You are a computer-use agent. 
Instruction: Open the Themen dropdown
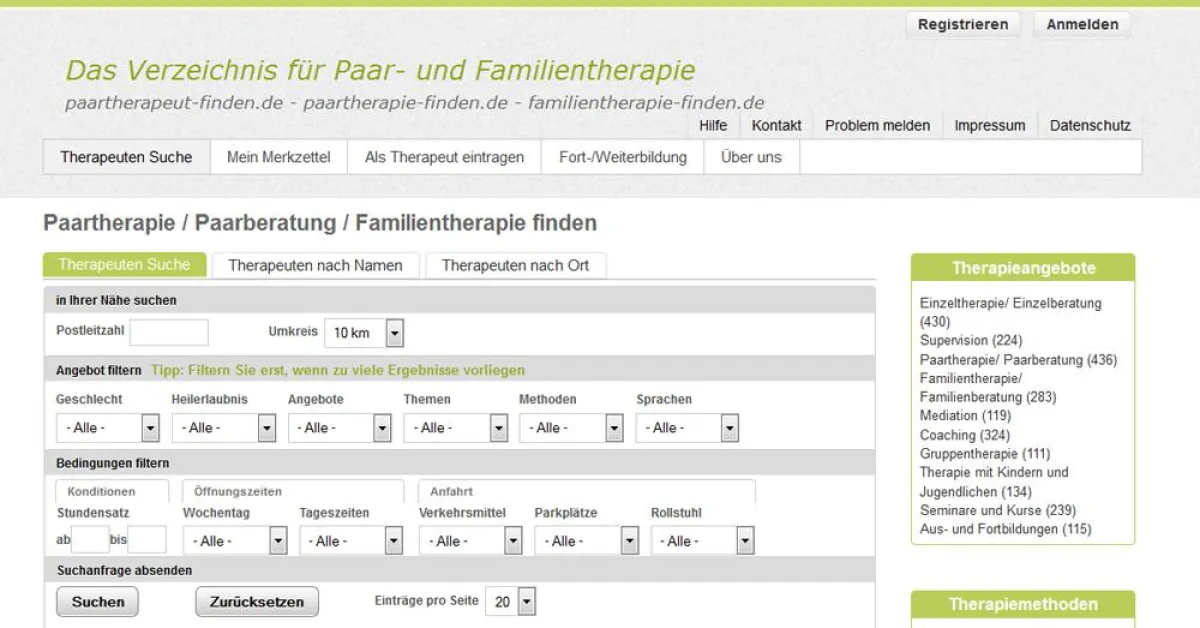click(x=456, y=427)
